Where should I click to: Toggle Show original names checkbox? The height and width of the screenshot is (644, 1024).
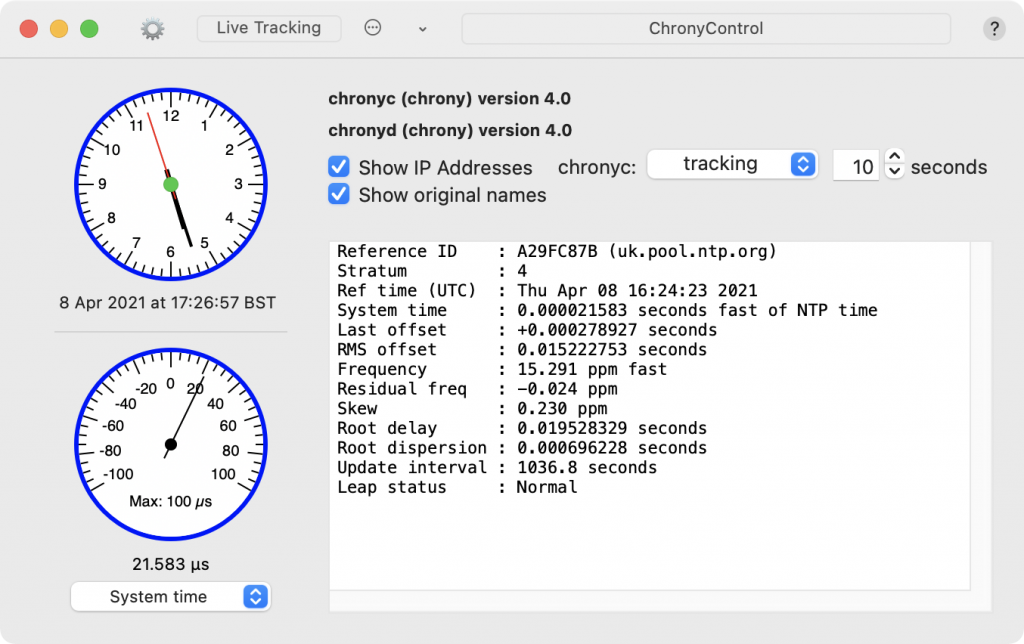coord(339,195)
